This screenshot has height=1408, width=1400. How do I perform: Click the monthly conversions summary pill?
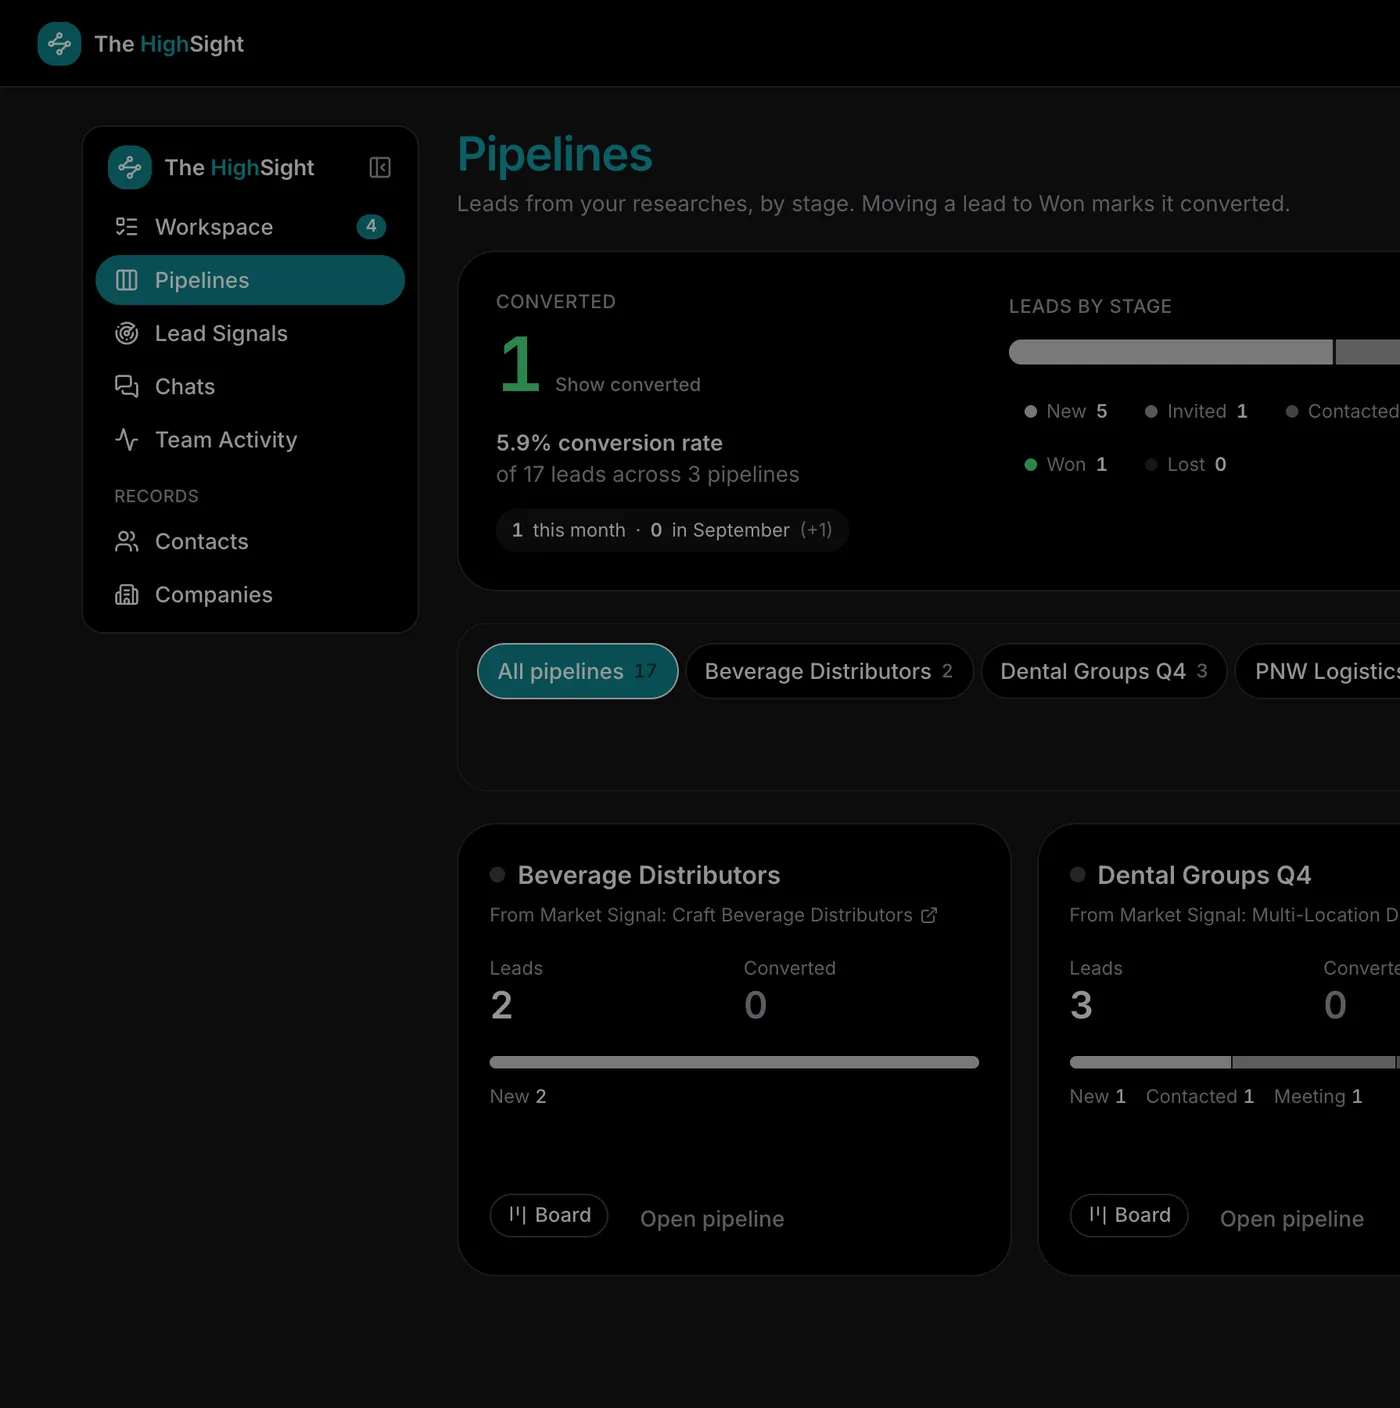pyautogui.click(x=672, y=530)
